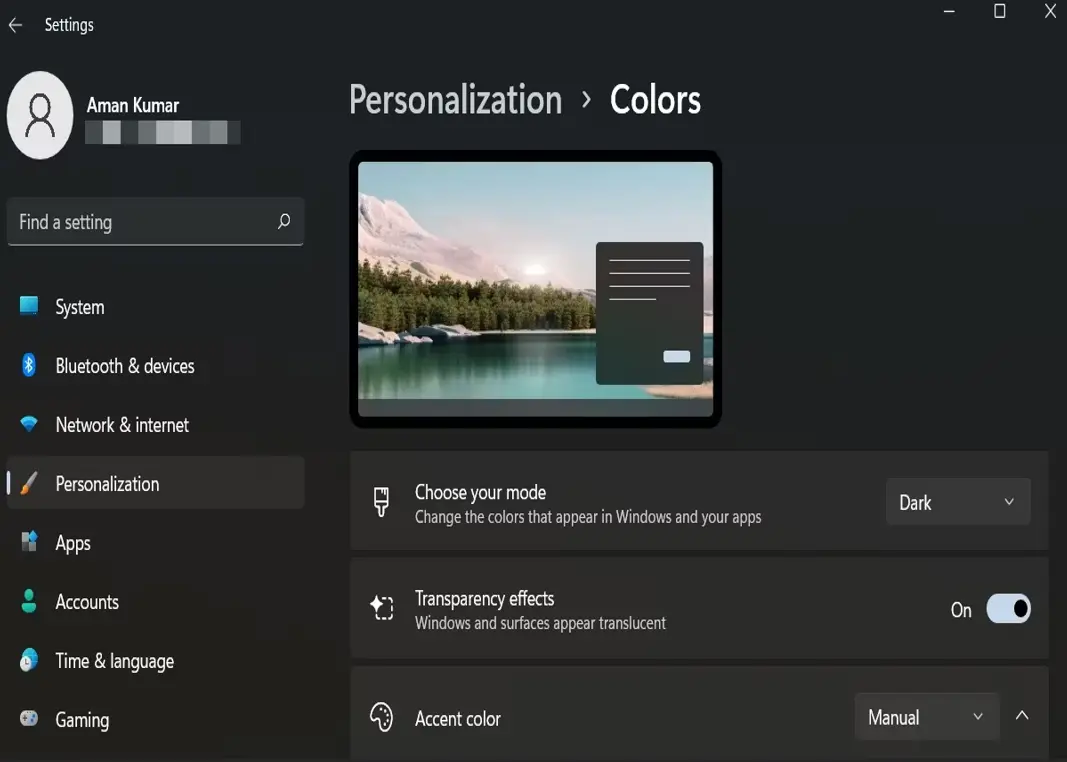
Task: Open Network & internet settings
Action: [x=155, y=425]
